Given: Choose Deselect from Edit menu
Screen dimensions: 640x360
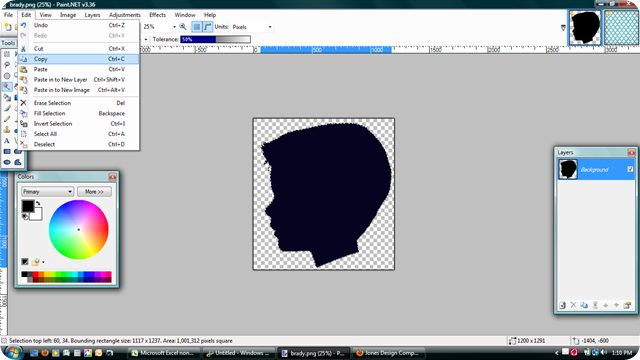Looking at the screenshot, I should [79, 144].
